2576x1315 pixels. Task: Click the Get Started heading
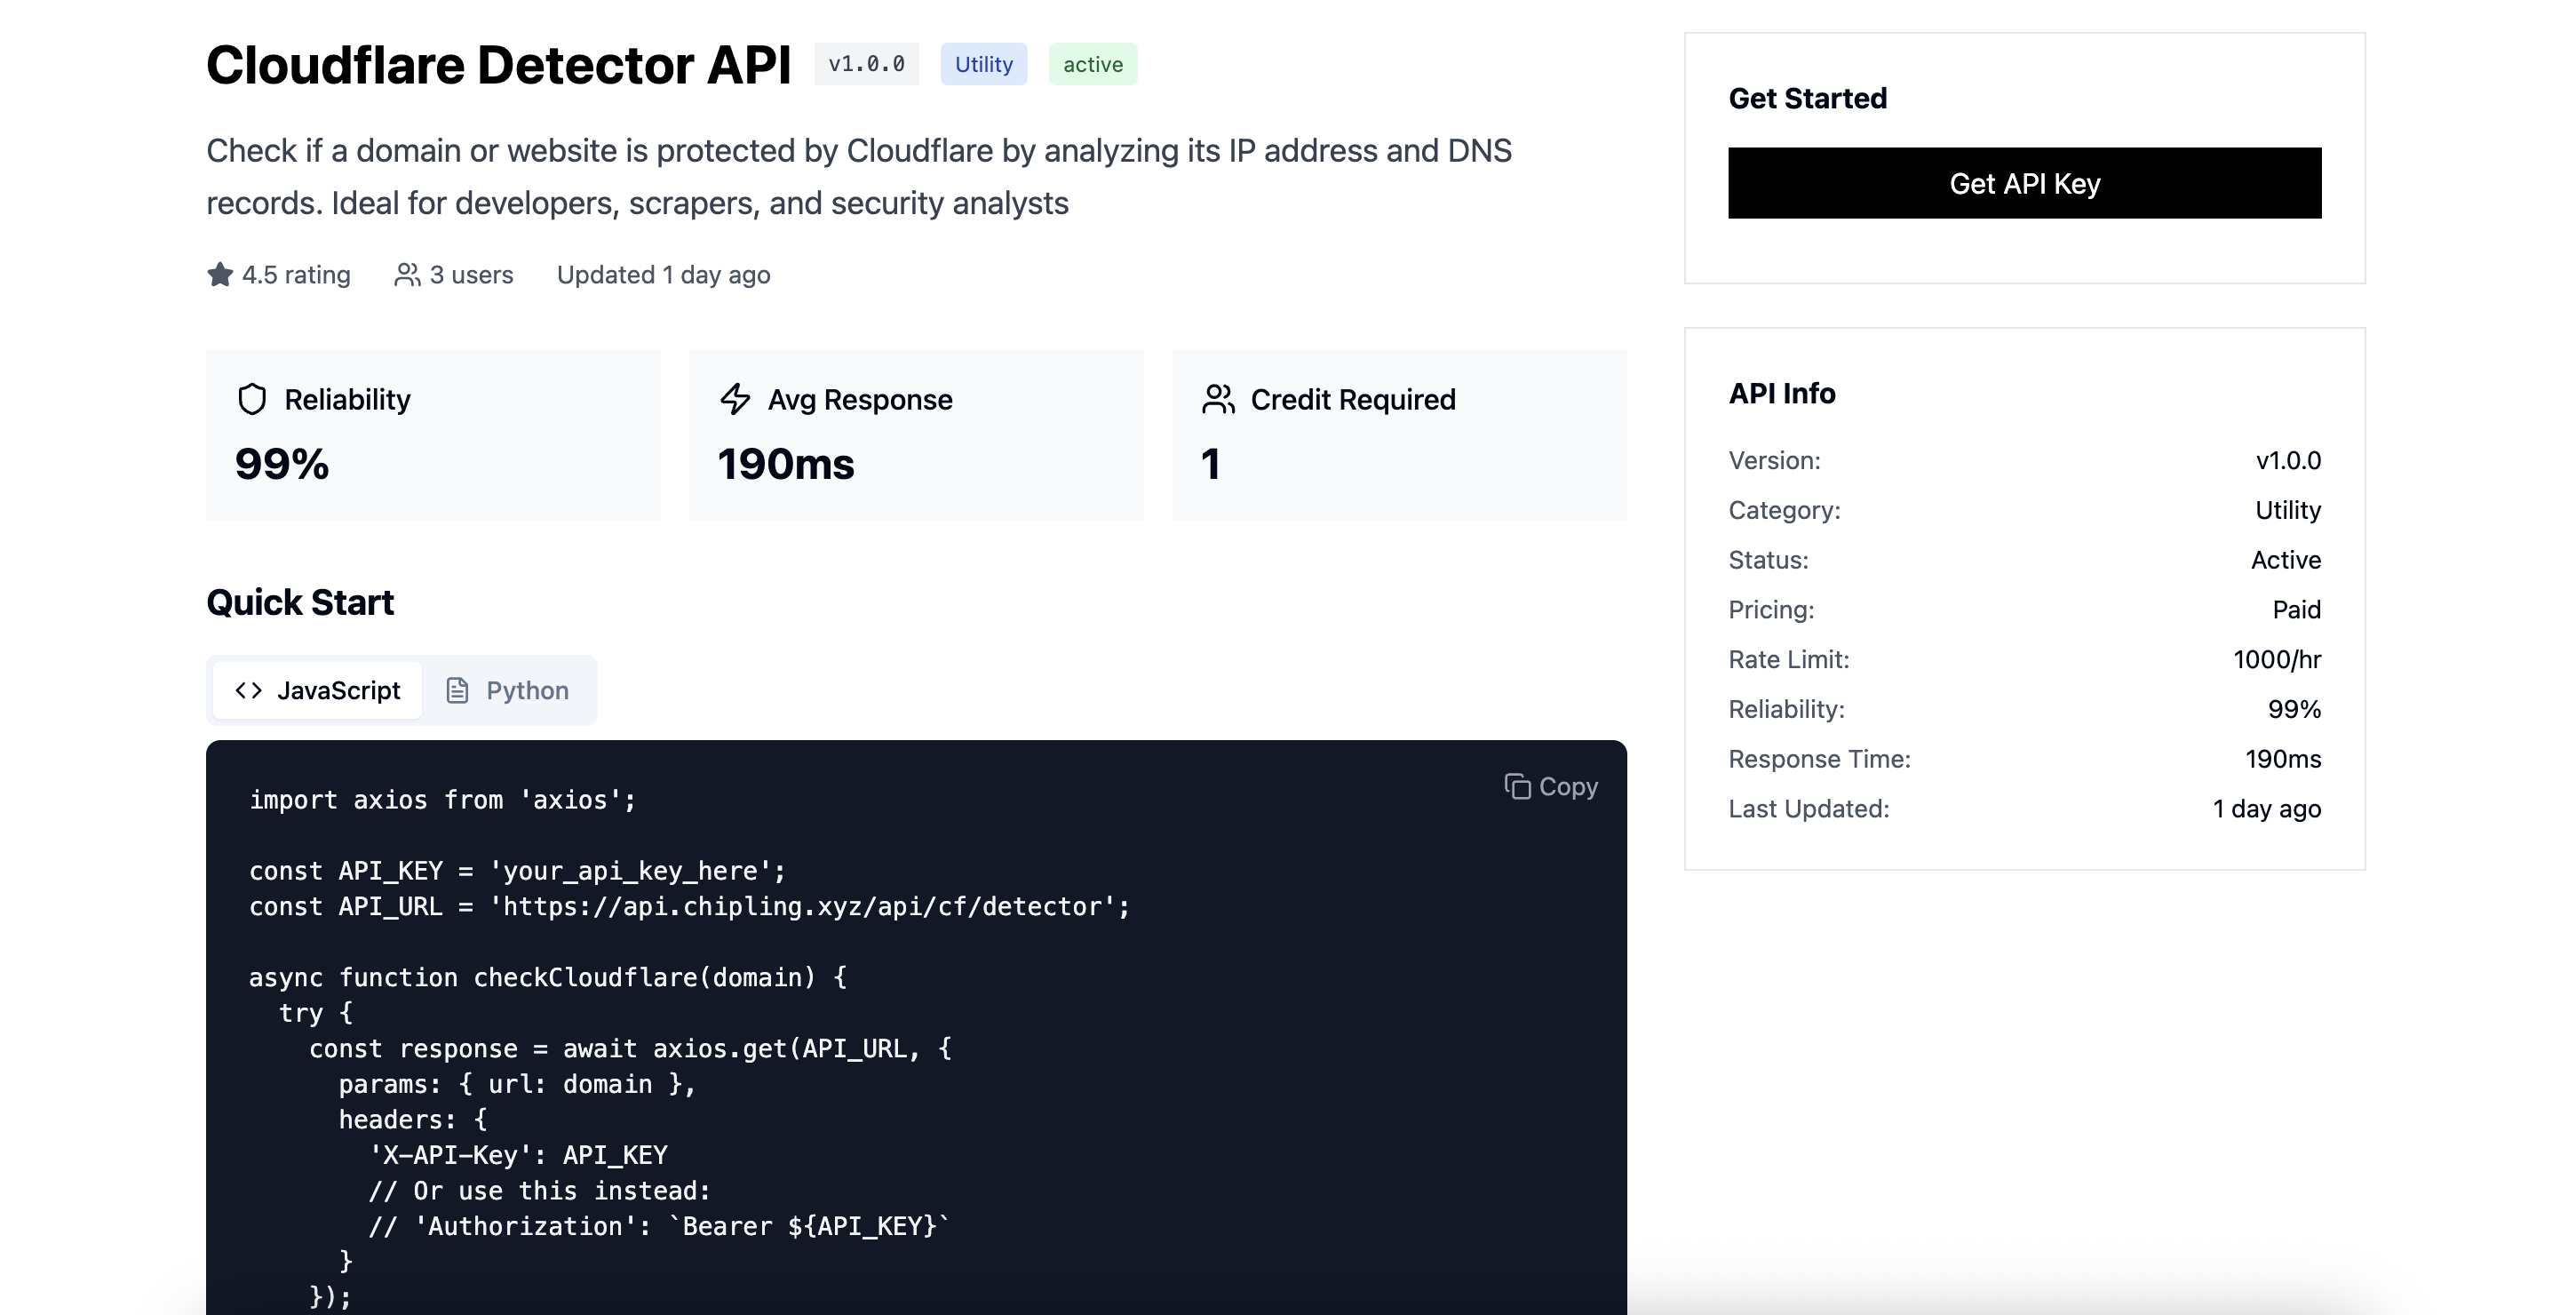tap(1807, 98)
